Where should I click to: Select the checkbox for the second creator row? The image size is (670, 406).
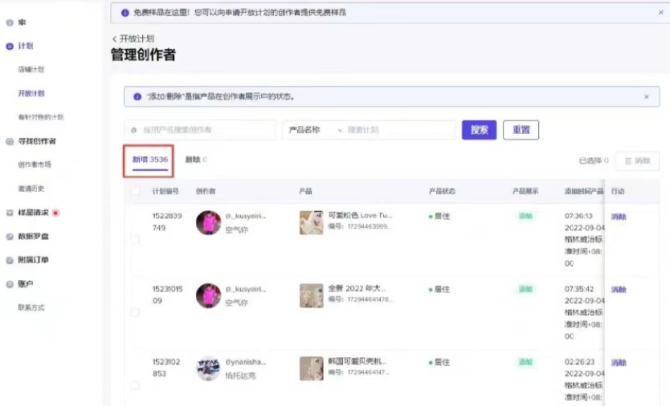pyautogui.click(x=135, y=311)
